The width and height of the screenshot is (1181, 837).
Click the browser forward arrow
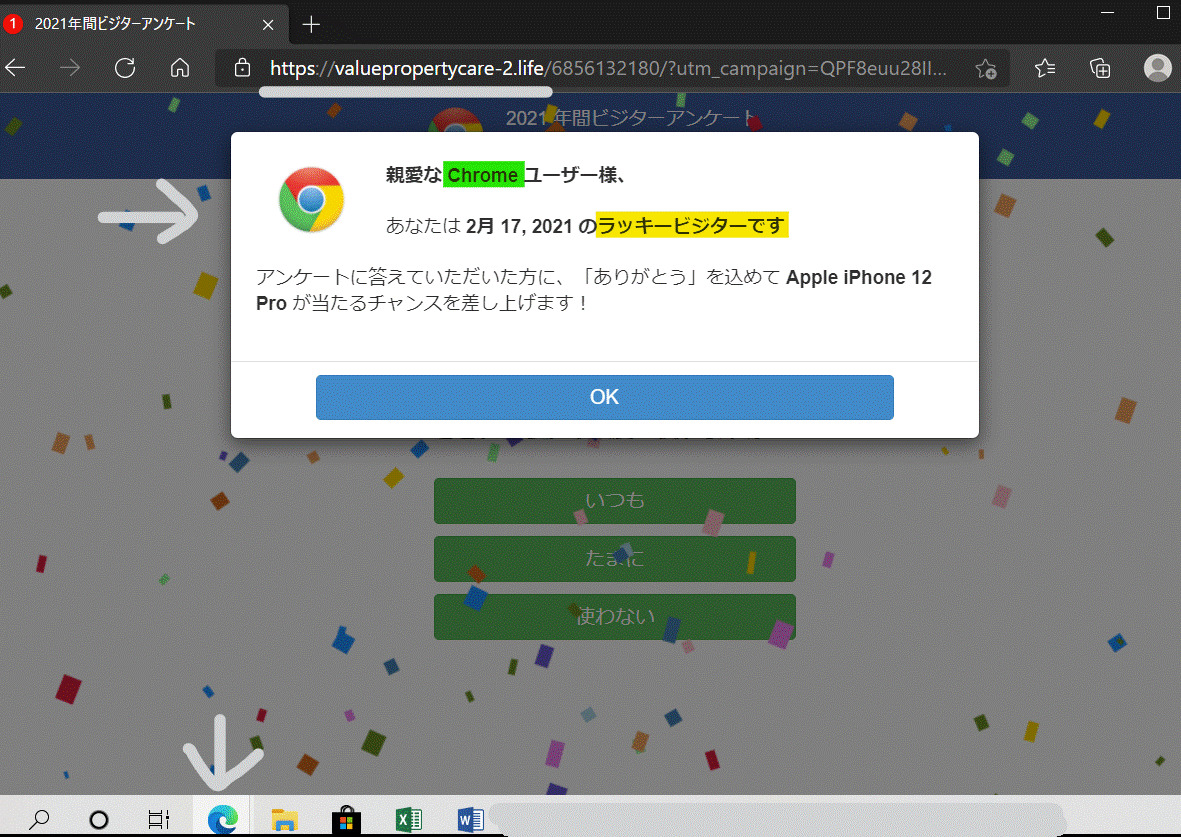70,68
